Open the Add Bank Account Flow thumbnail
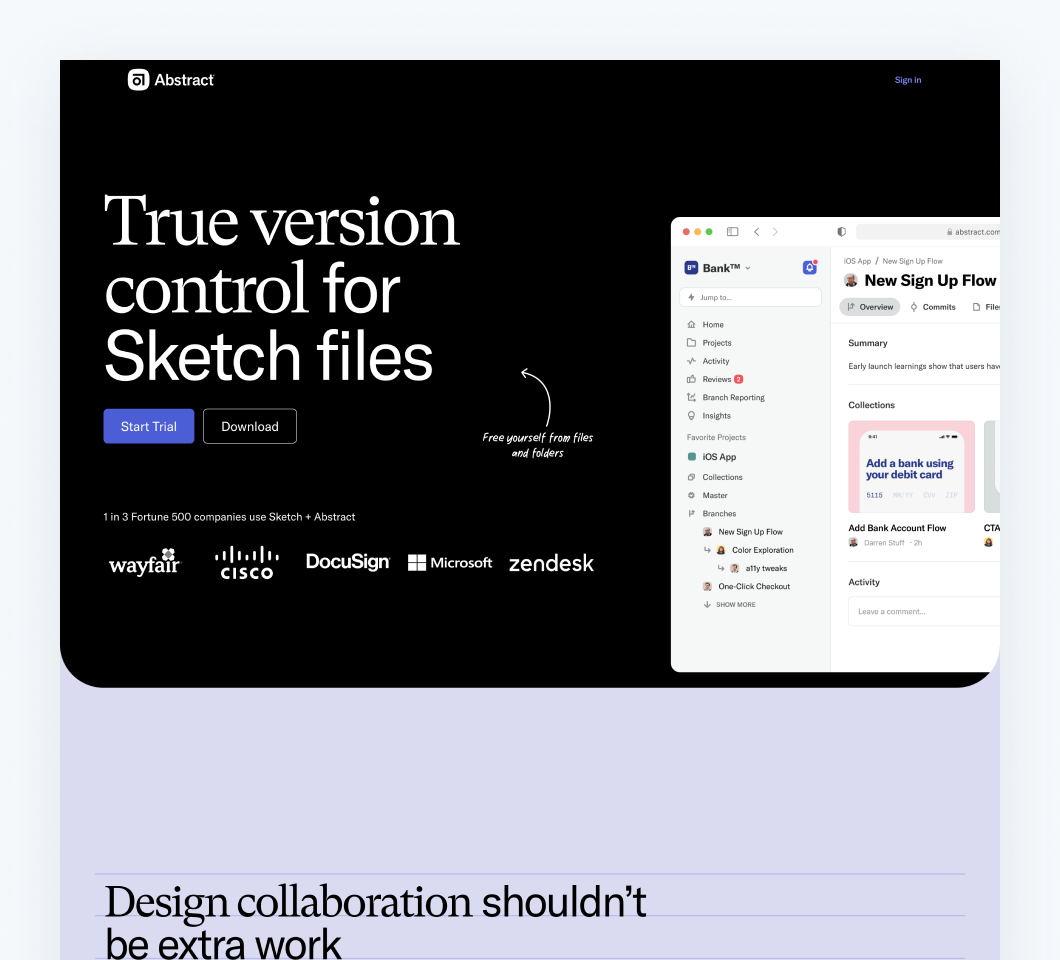The width and height of the screenshot is (1060, 960). [911, 466]
